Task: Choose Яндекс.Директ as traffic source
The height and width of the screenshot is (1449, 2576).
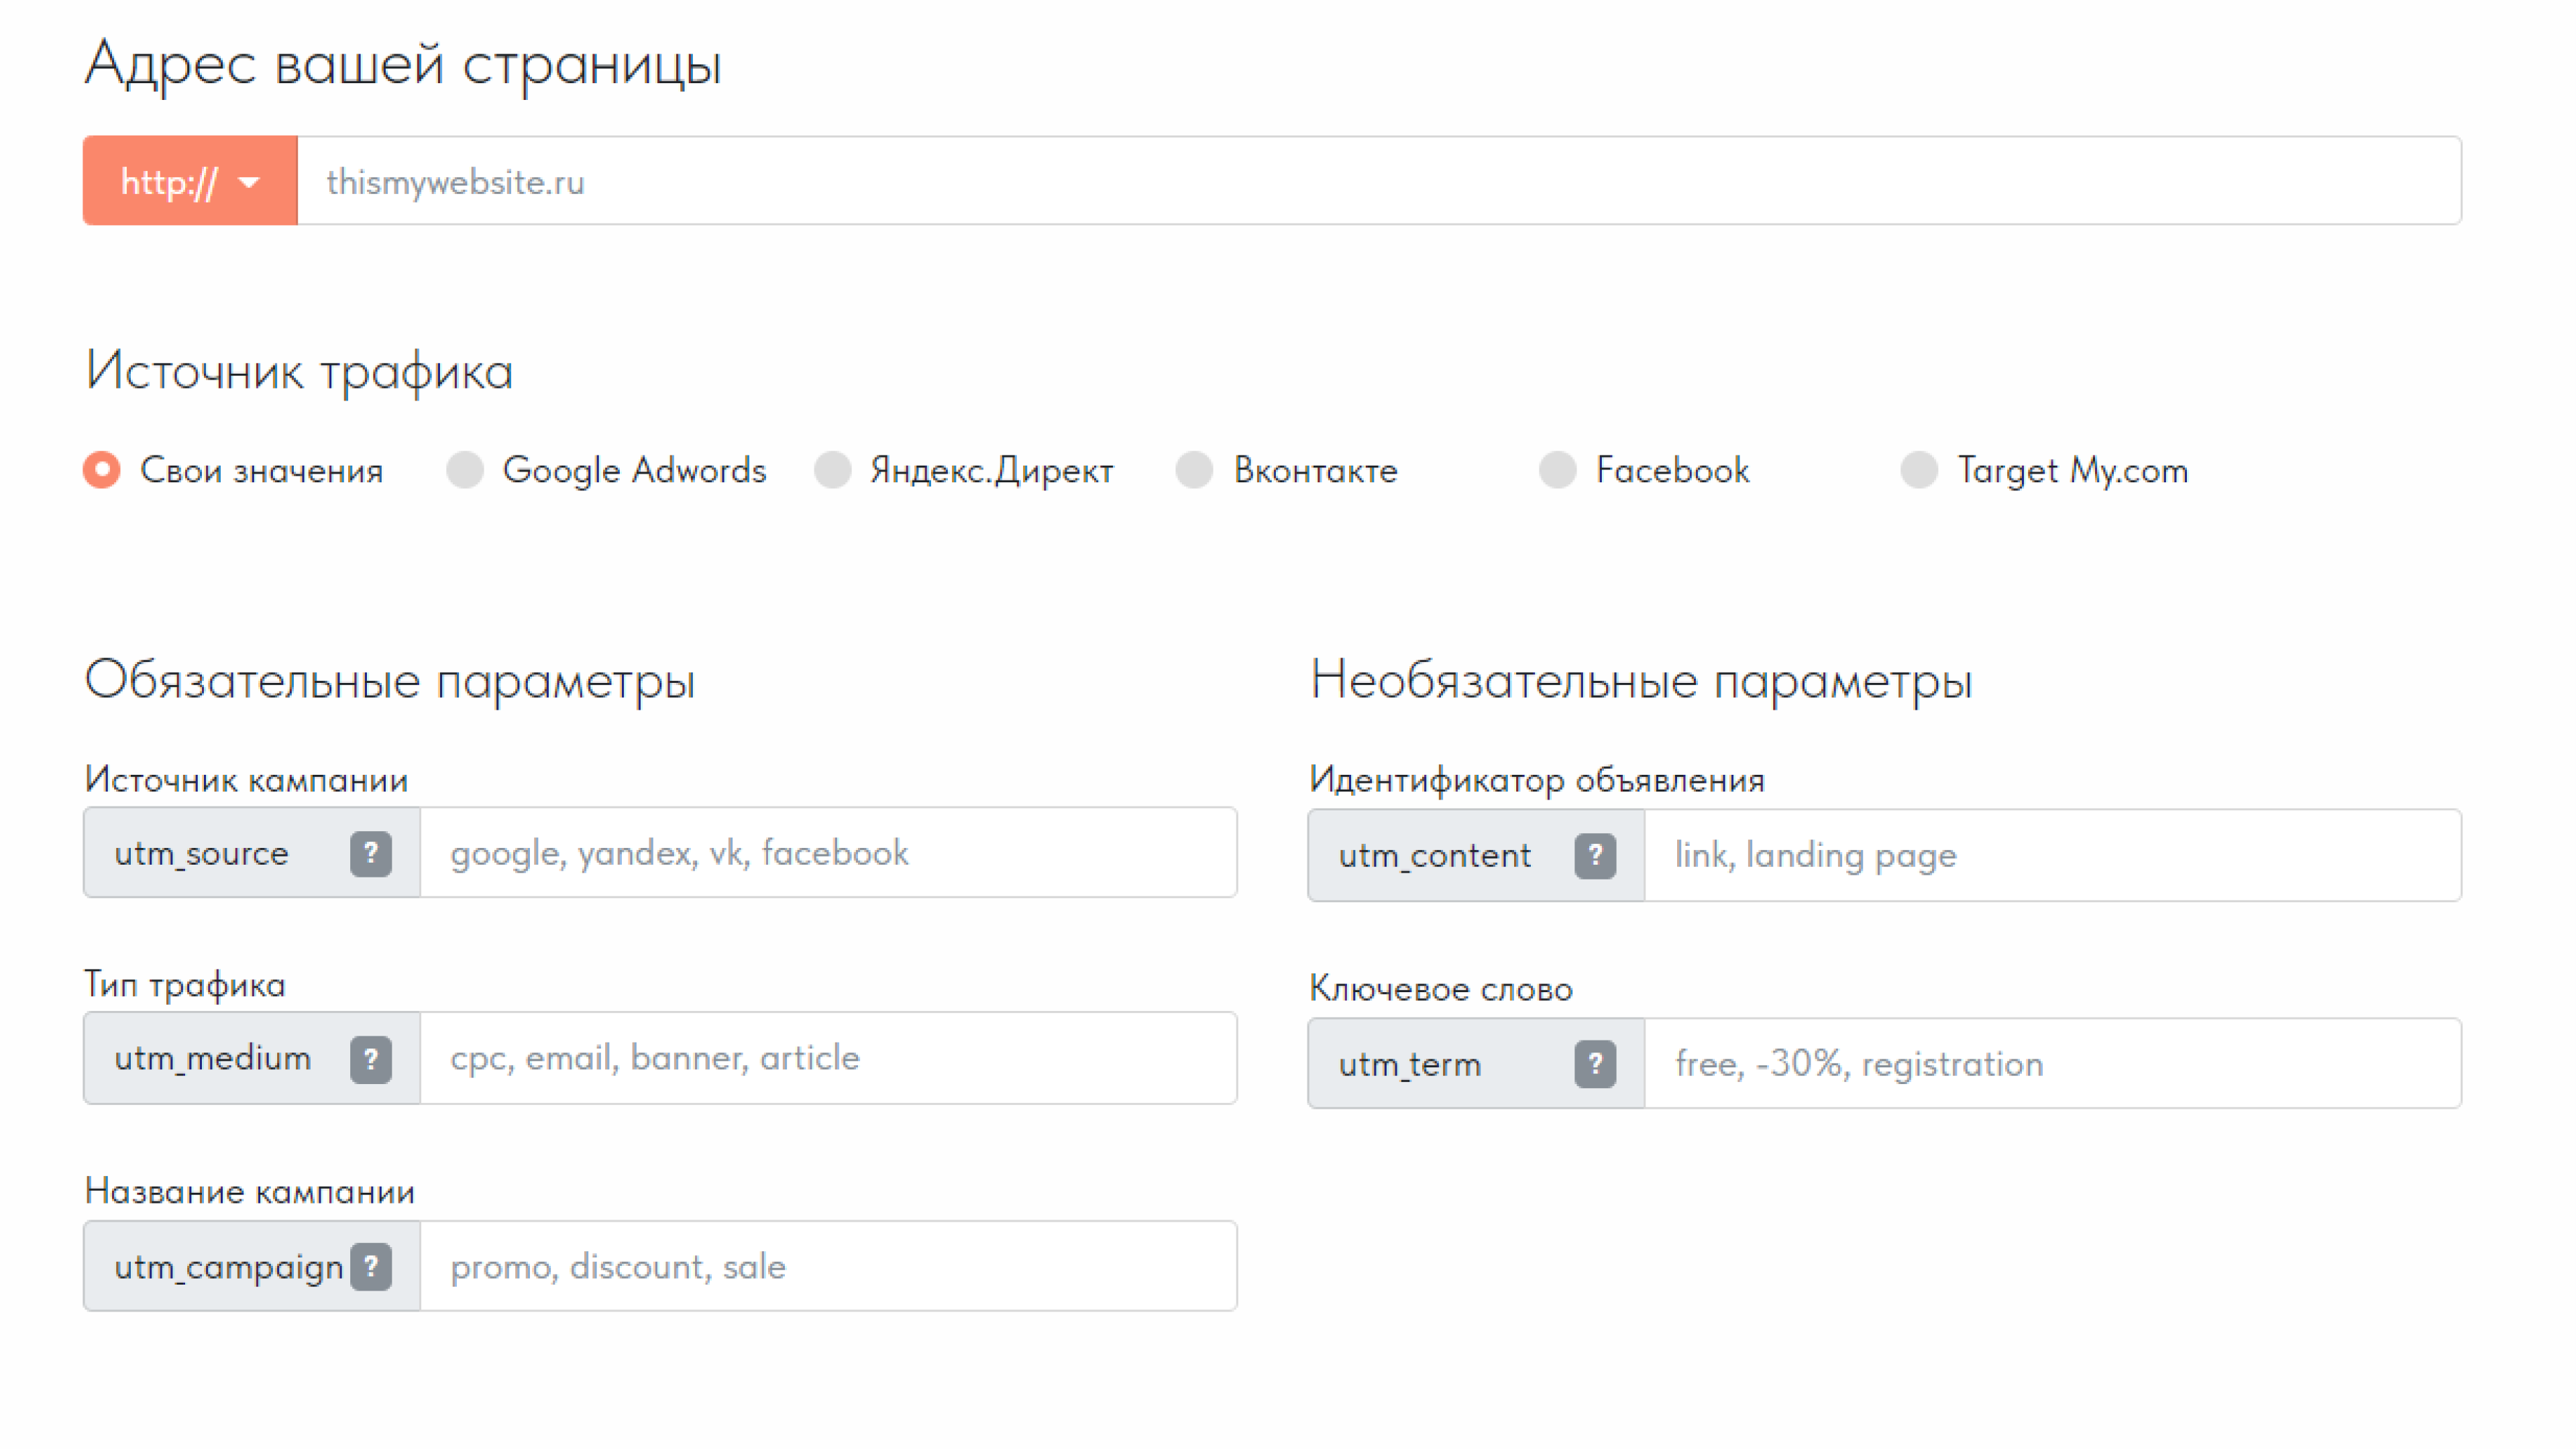Action: click(832, 470)
